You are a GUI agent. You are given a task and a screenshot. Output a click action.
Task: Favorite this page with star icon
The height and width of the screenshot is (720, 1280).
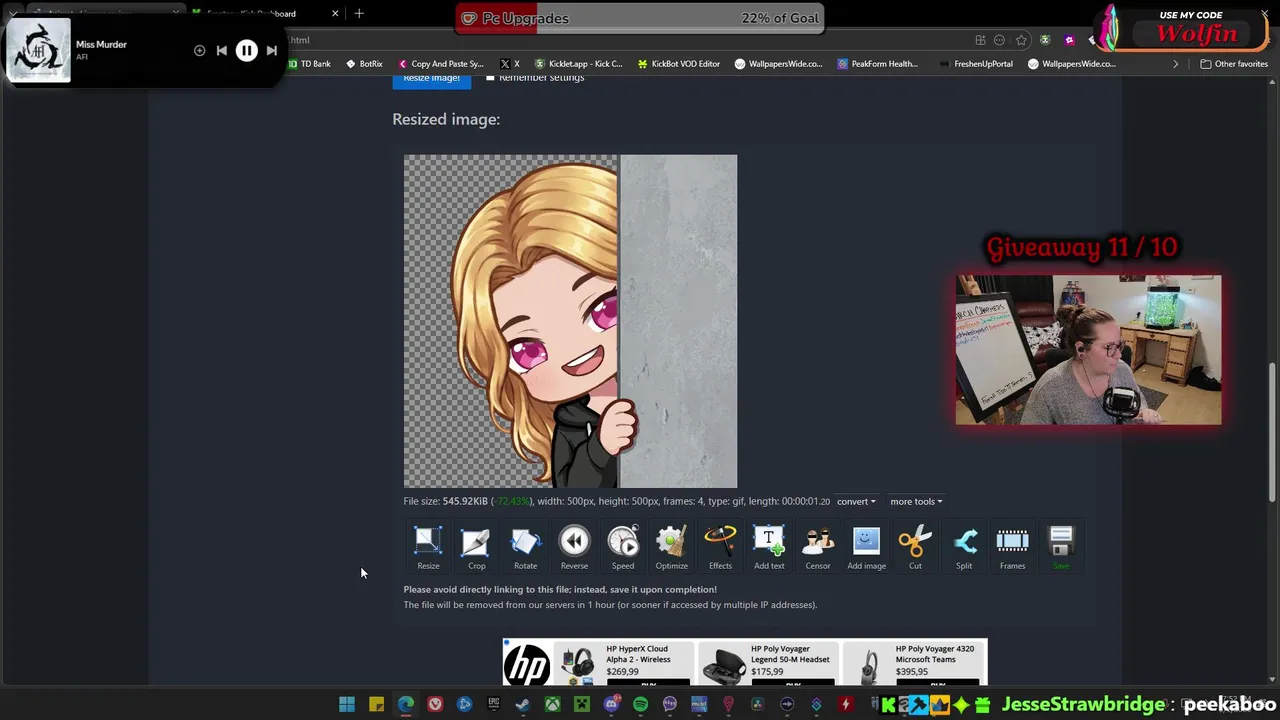tap(1021, 40)
